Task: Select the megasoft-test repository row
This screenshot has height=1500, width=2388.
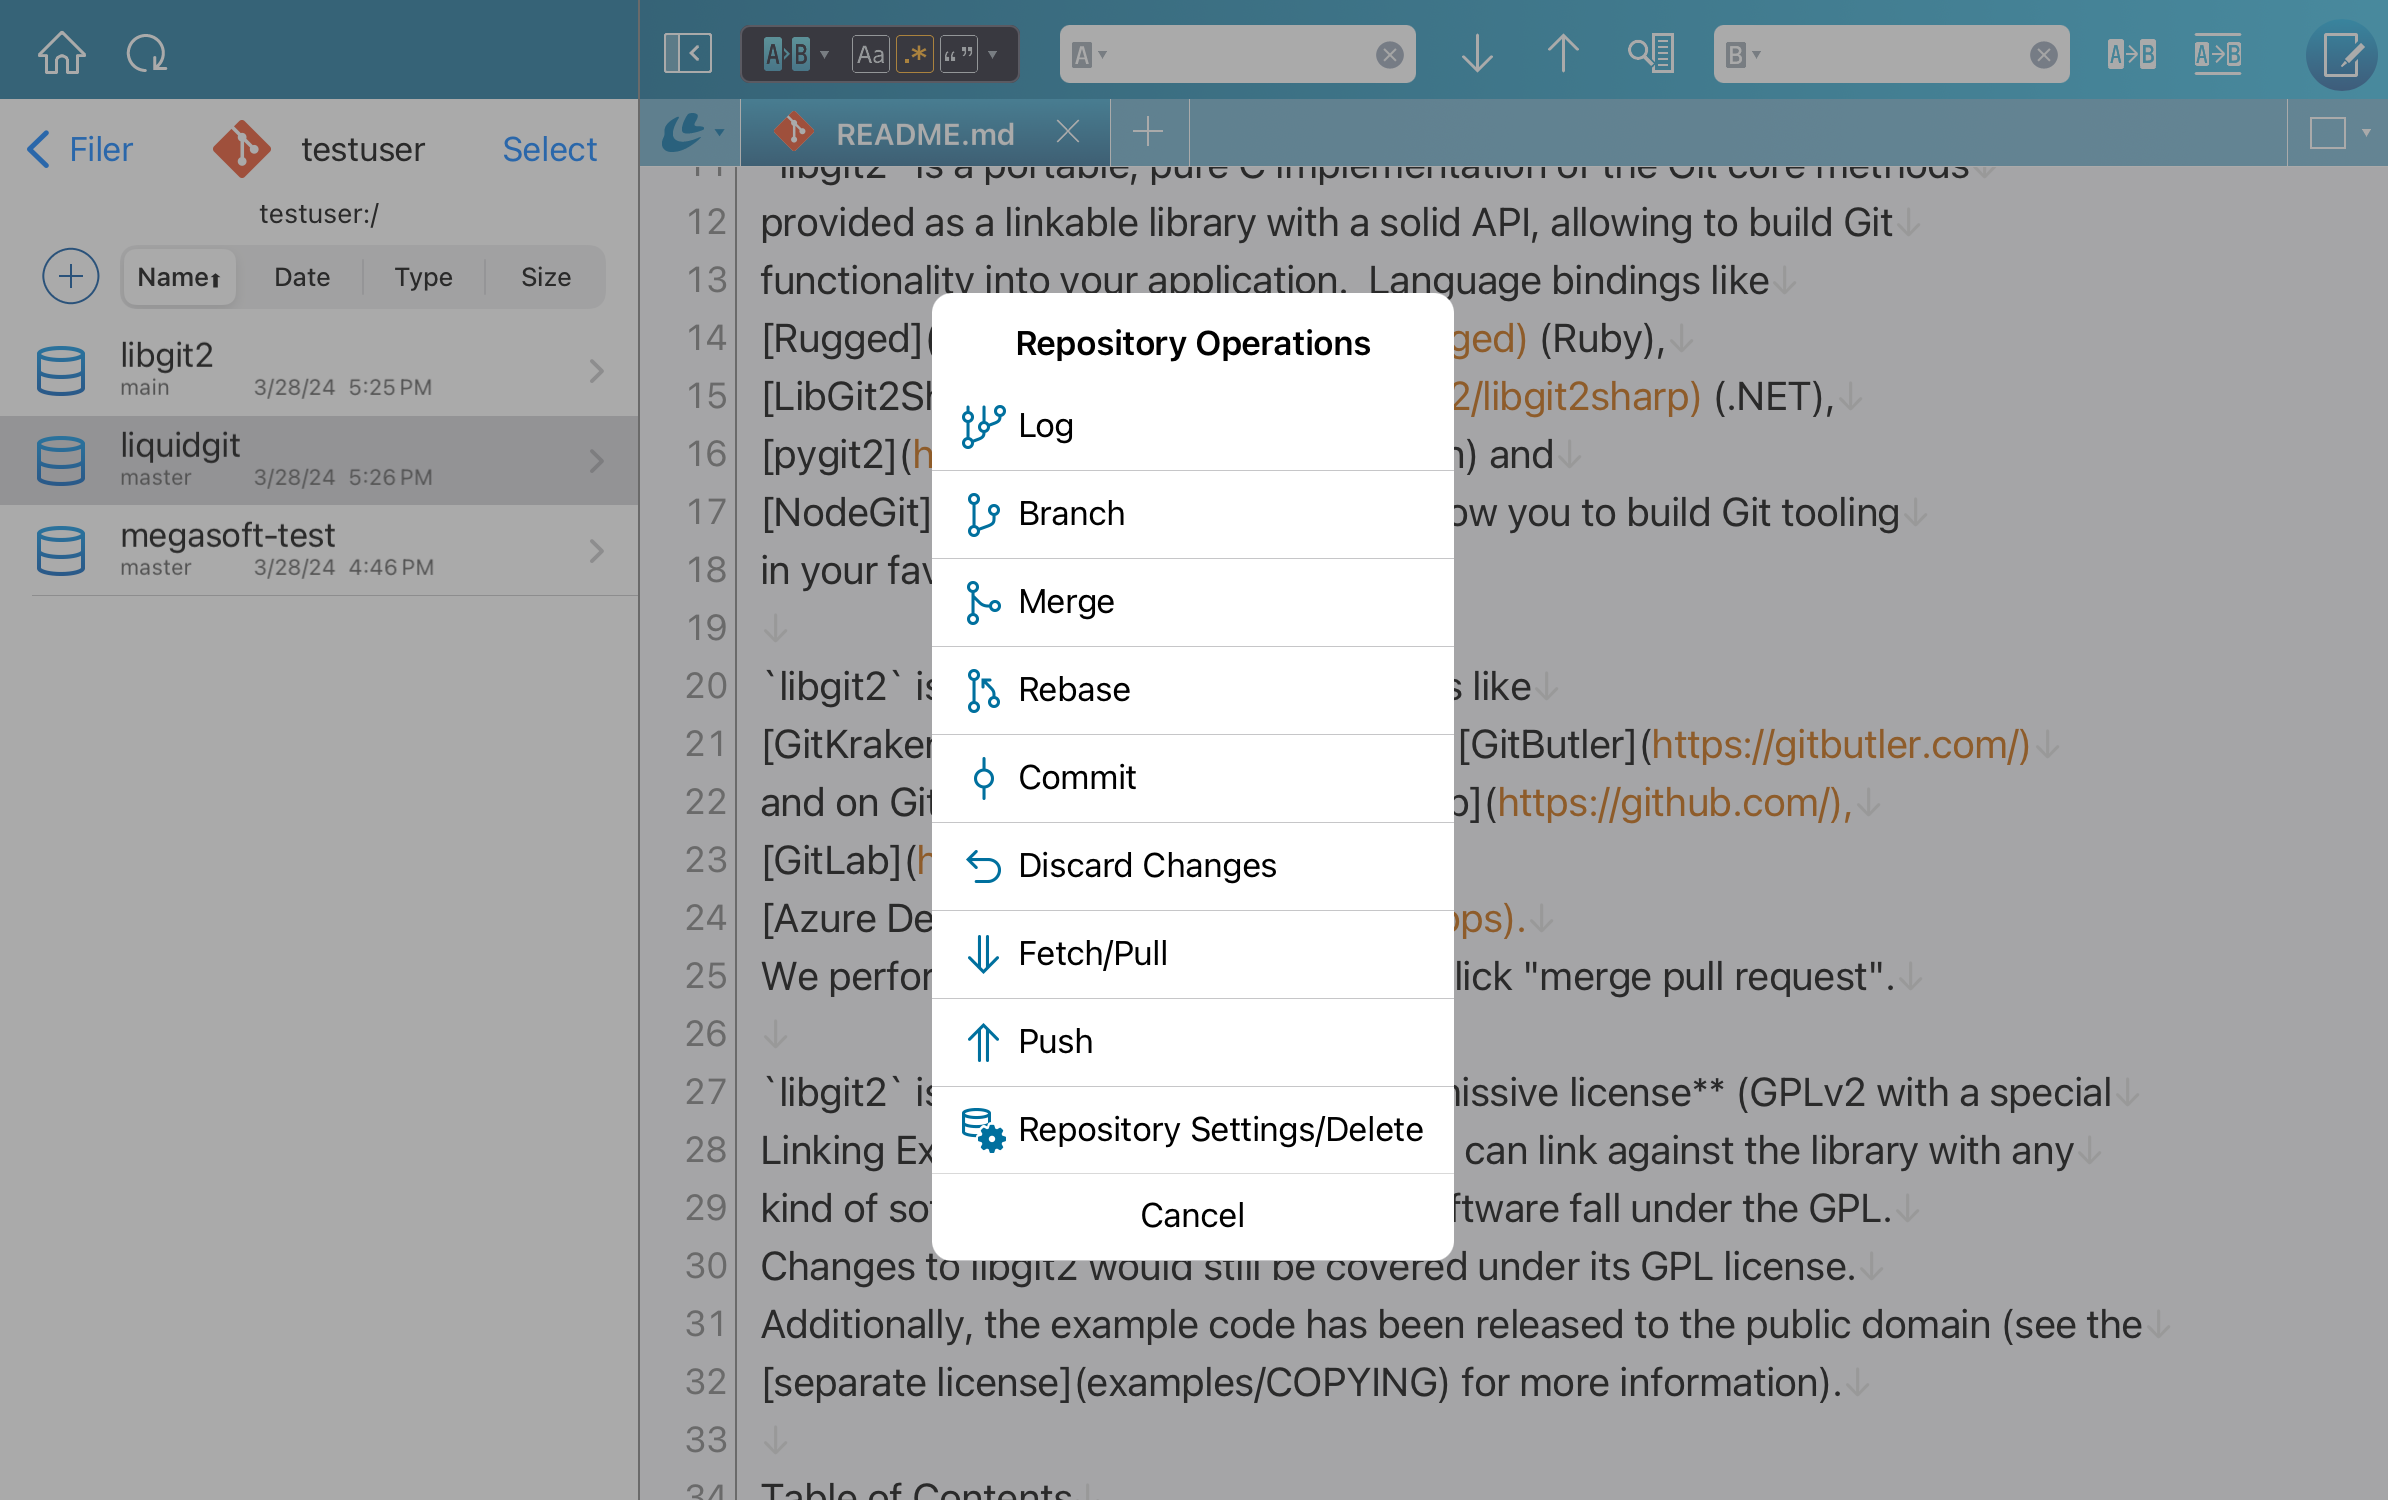Action: pos(300,550)
